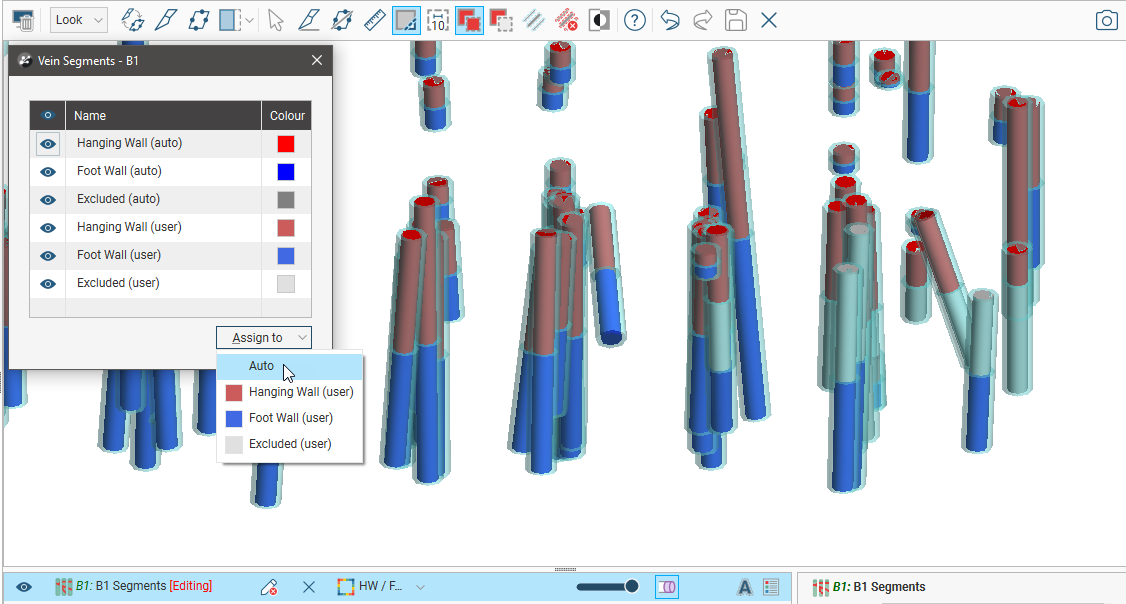Image resolution: width=1126 pixels, height=604 pixels.
Task: Toggle B1 Segments visibility eye in scene list
Action: 24,587
